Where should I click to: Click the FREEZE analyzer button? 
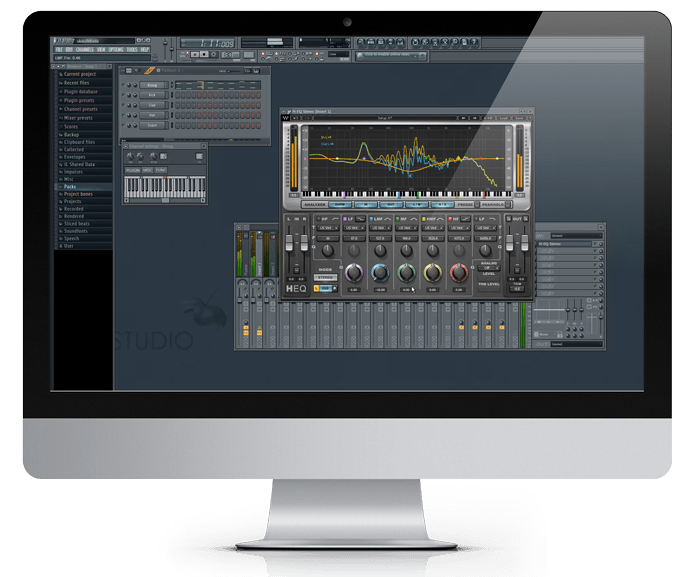coord(463,205)
